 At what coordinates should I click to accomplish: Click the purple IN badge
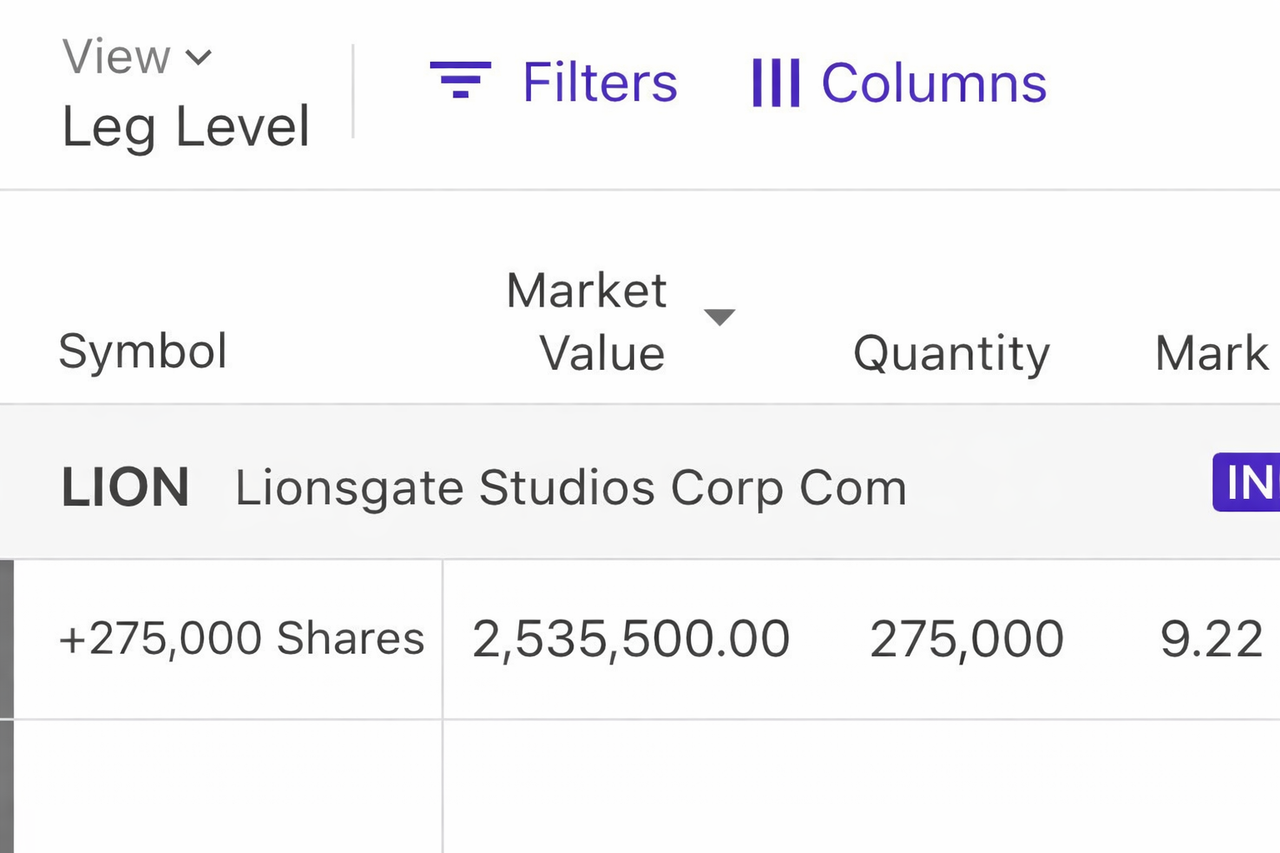click(x=1247, y=483)
